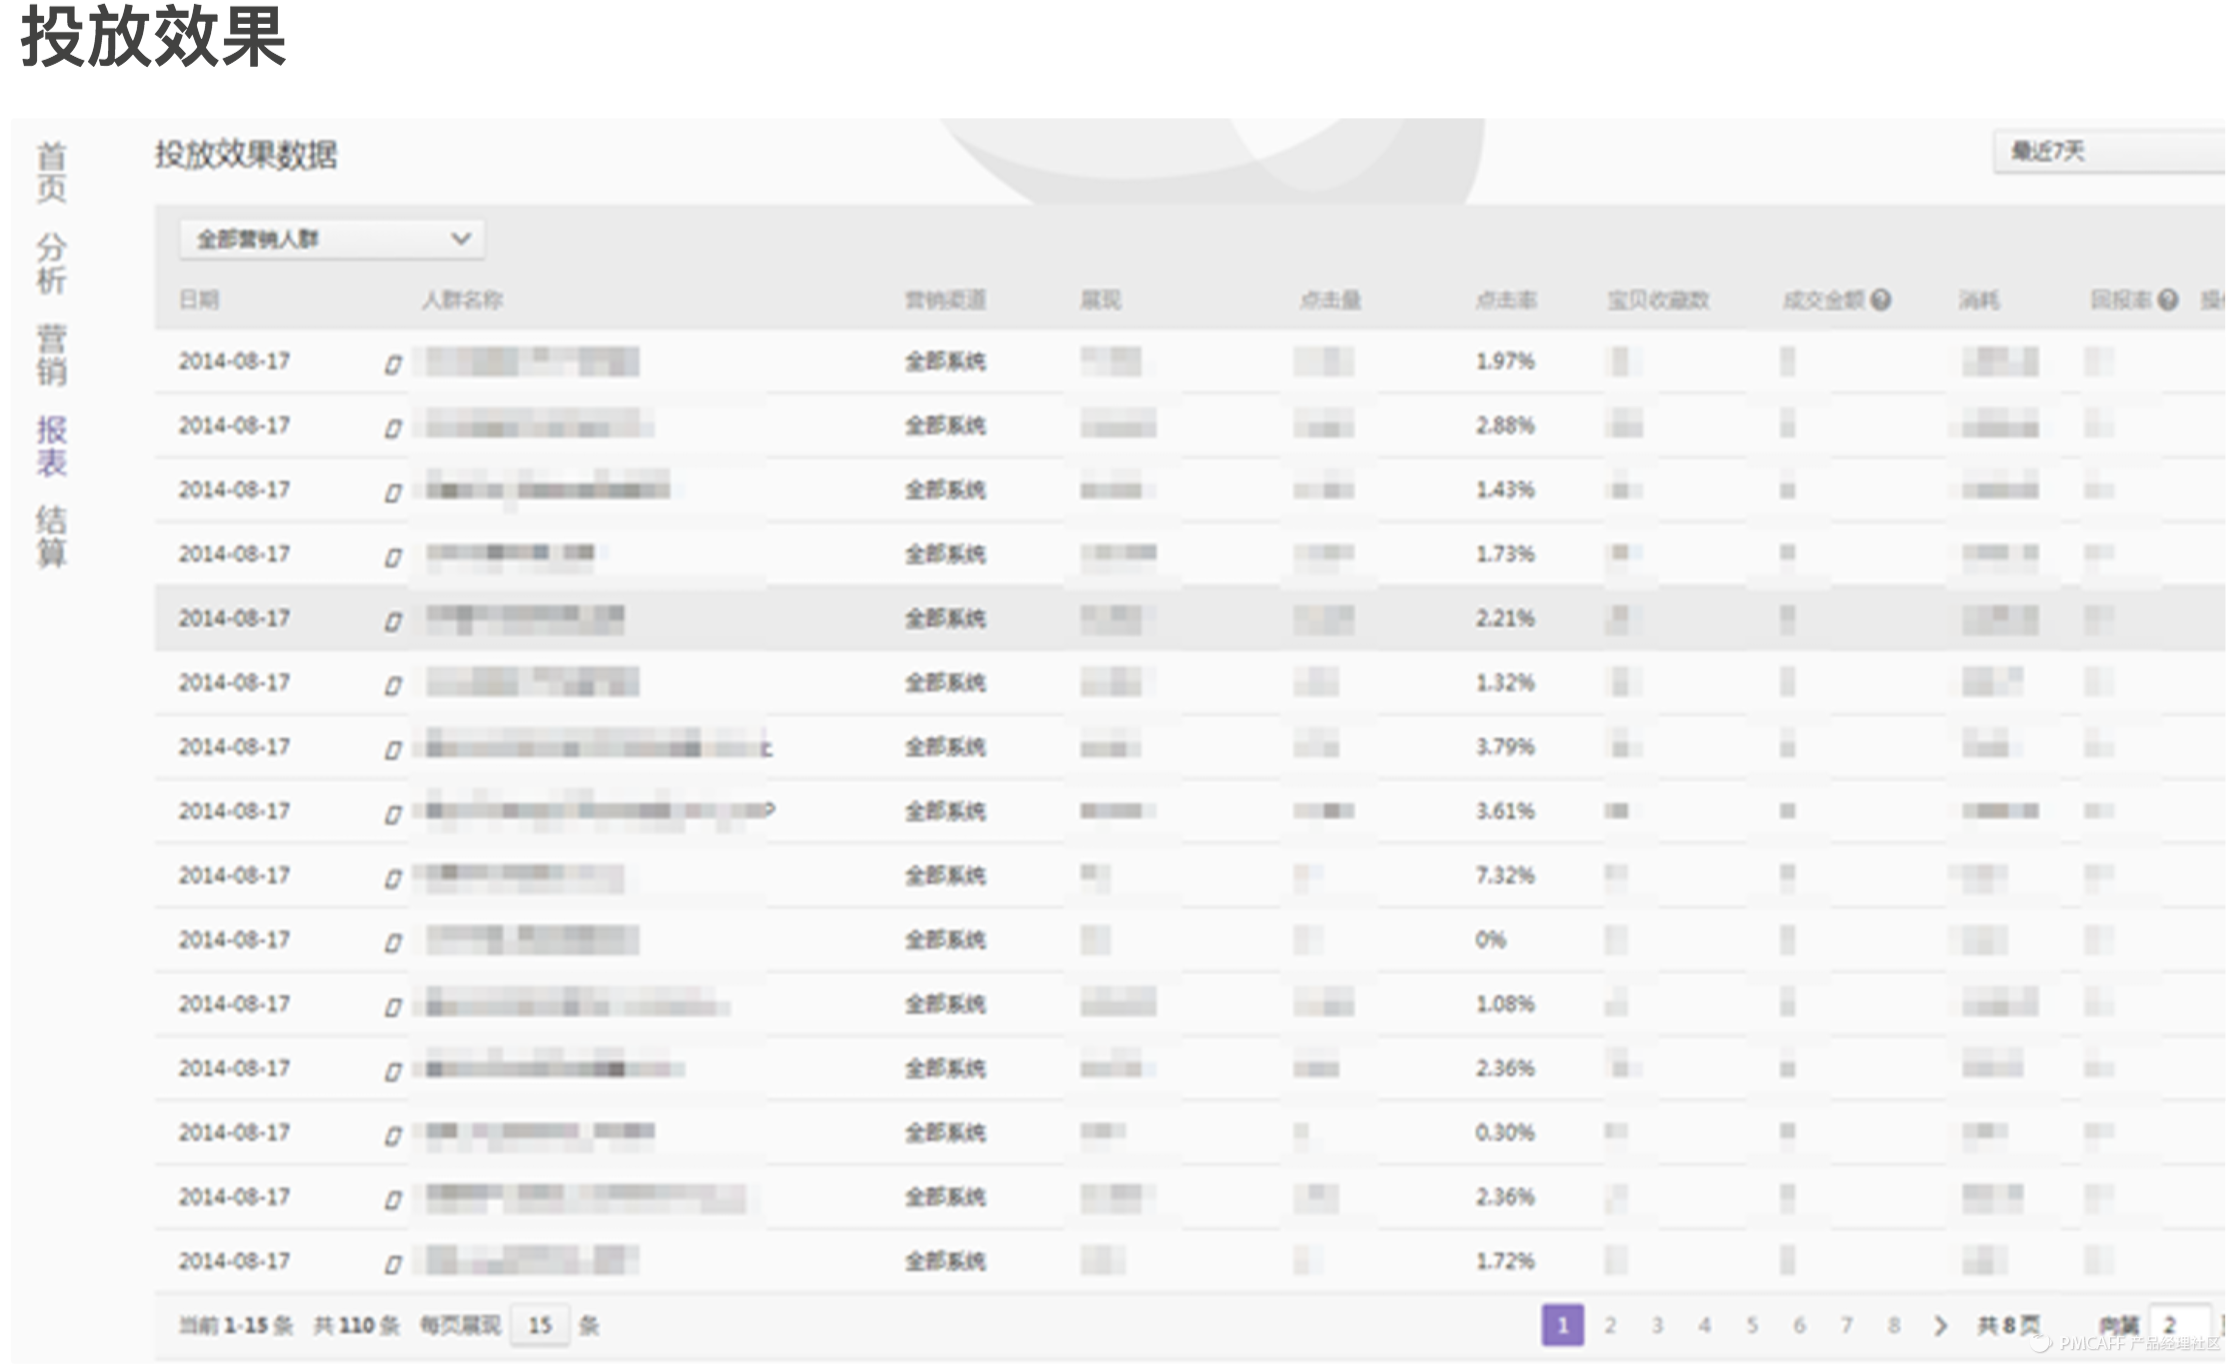Click edit icon in 0% click-rate row

tap(393, 942)
